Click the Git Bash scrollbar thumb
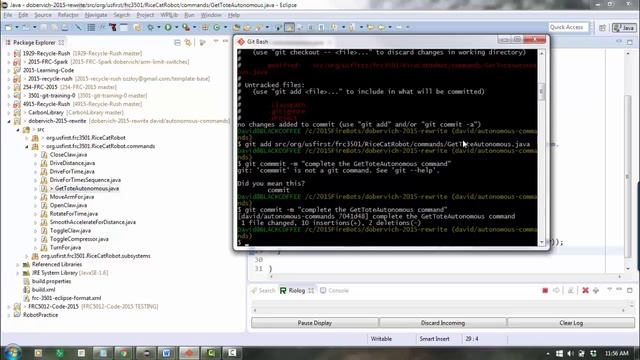The height and width of the screenshot is (360, 640). point(542,91)
